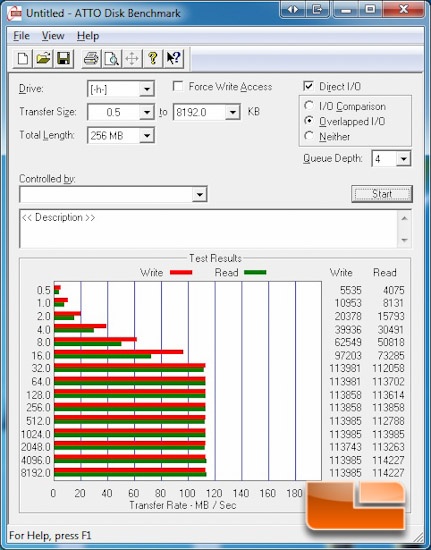Click write value 113743
431x550 pixels.
(x=345, y=447)
